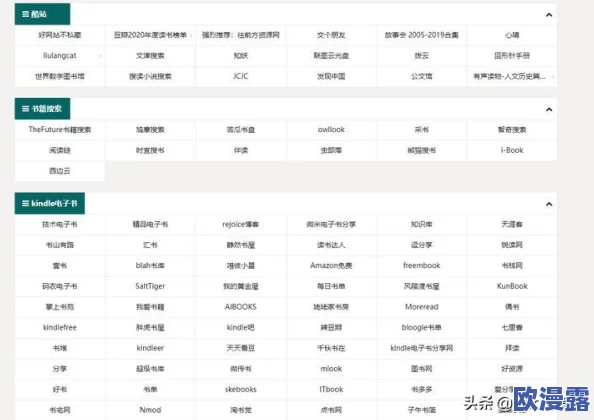Open the blah书库 link
The width and height of the screenshot is (594, 420).
point(150,265)
